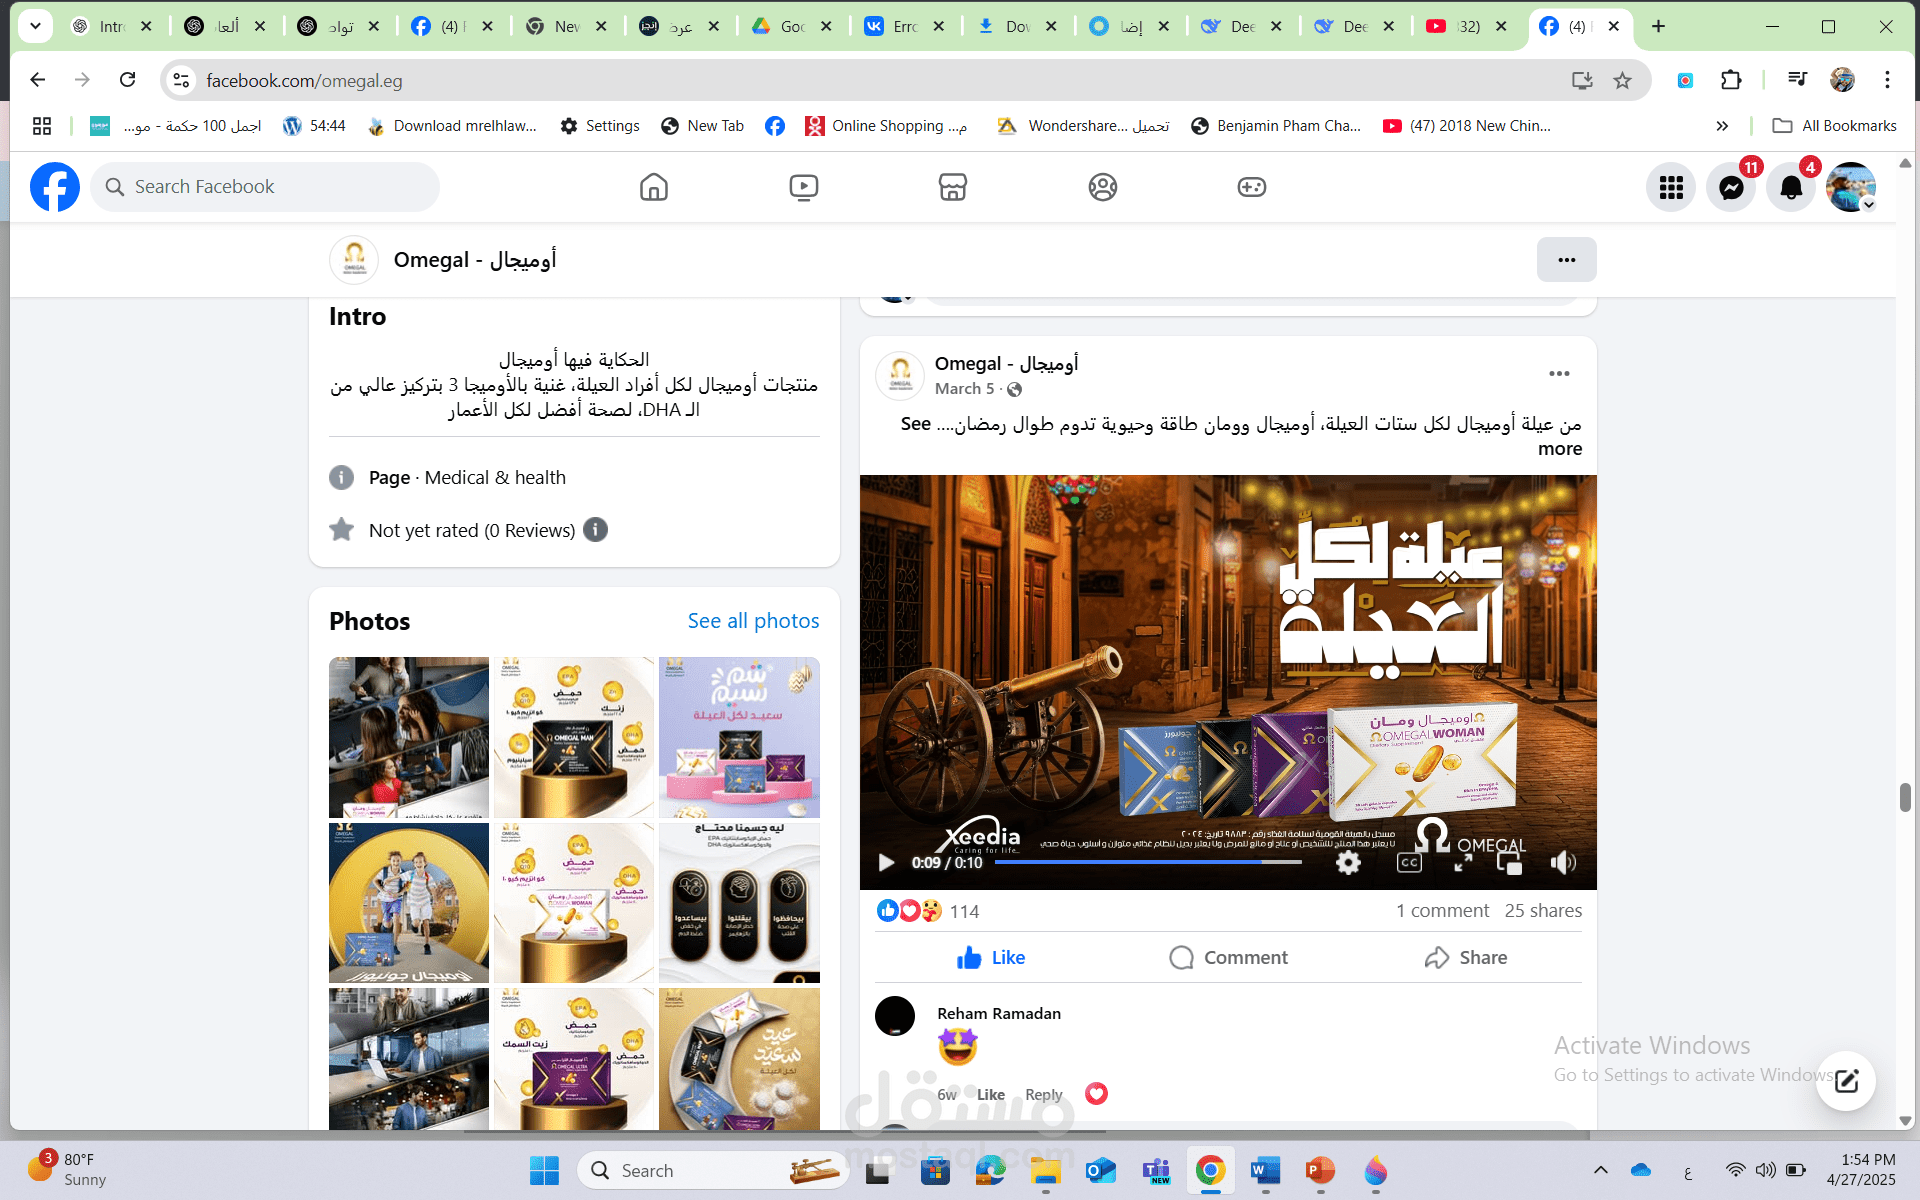Open the Omegal page three-dots options button
1920x1200 pixels.
[1566, 260]
